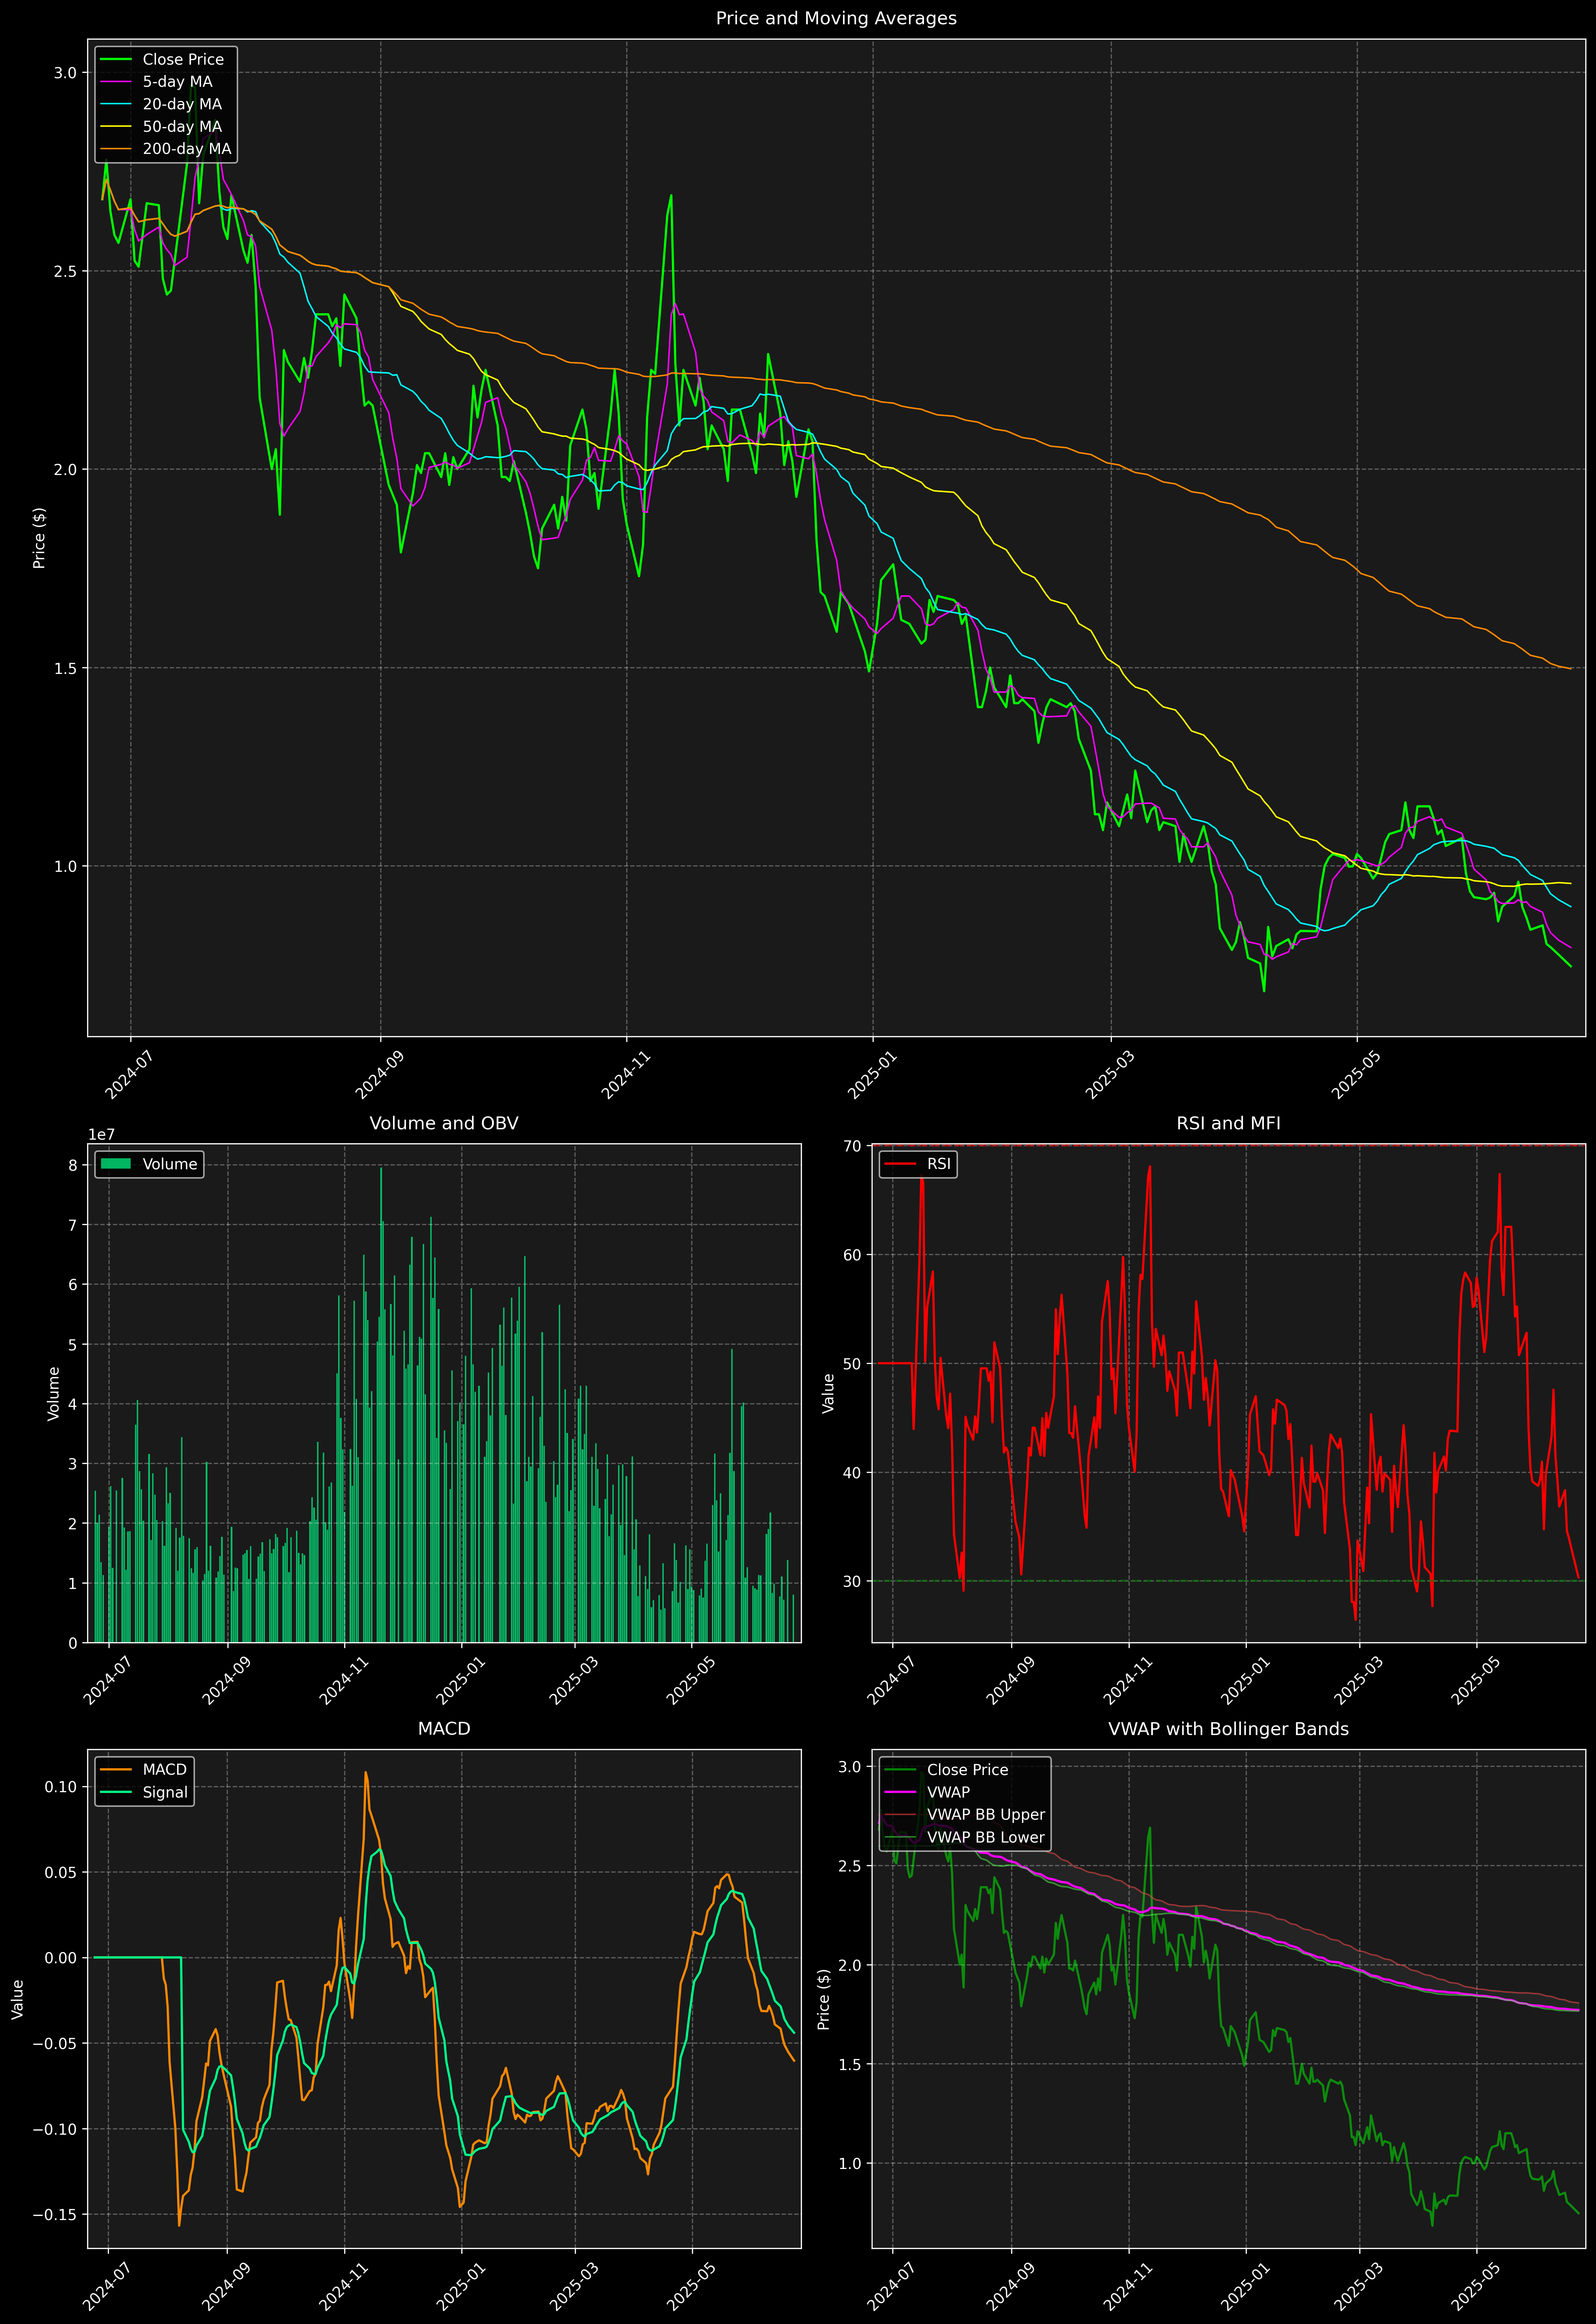Click the orange MACD legend line sample
The height and width of the screenshot is (2324, 1596).
(x=116, y=1770)
